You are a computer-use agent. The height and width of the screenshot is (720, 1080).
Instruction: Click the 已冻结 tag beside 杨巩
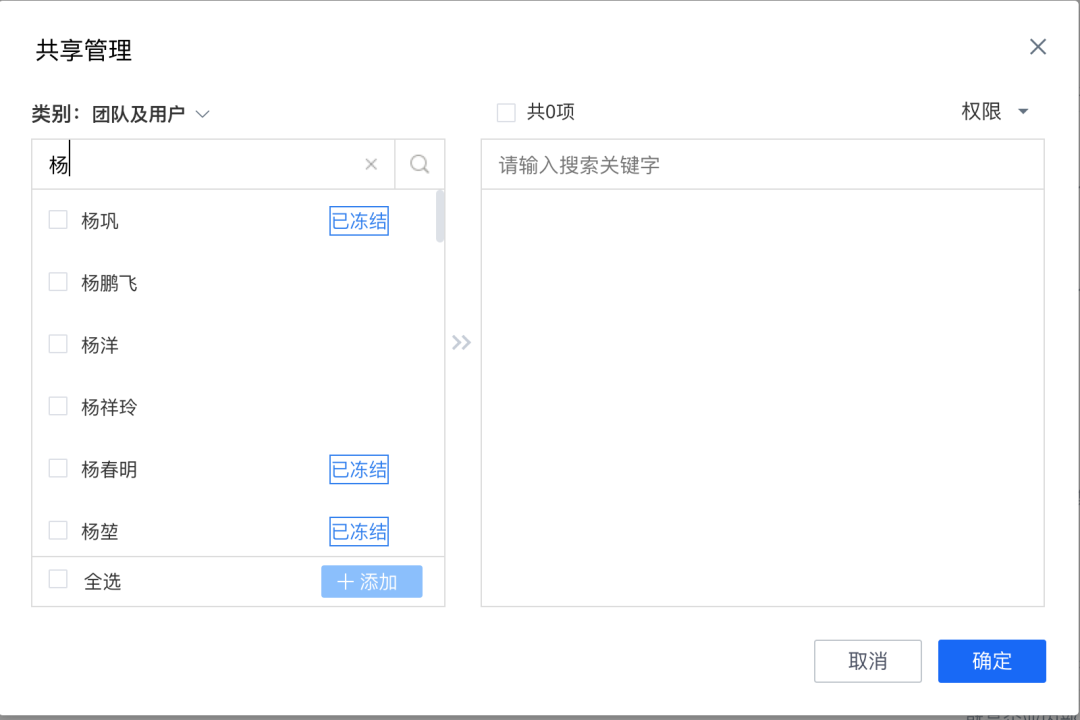(359, 221)
